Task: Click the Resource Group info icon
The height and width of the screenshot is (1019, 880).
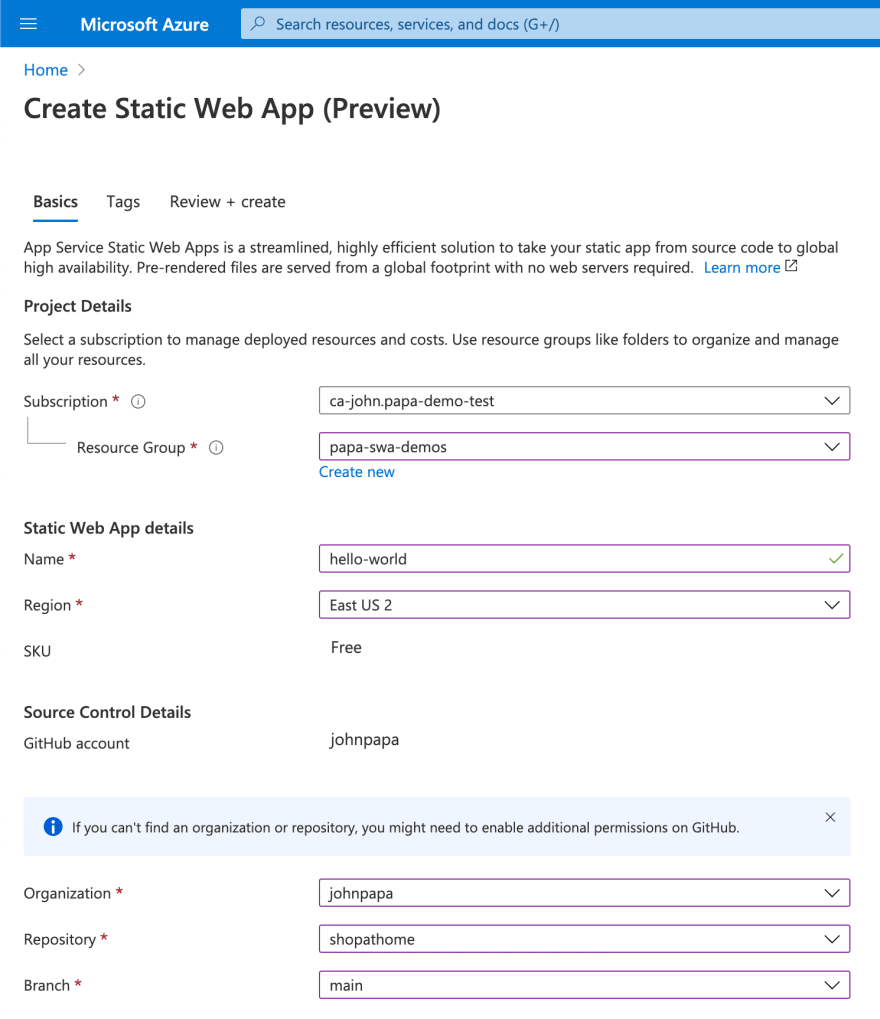Action: (x=216, y=448)
